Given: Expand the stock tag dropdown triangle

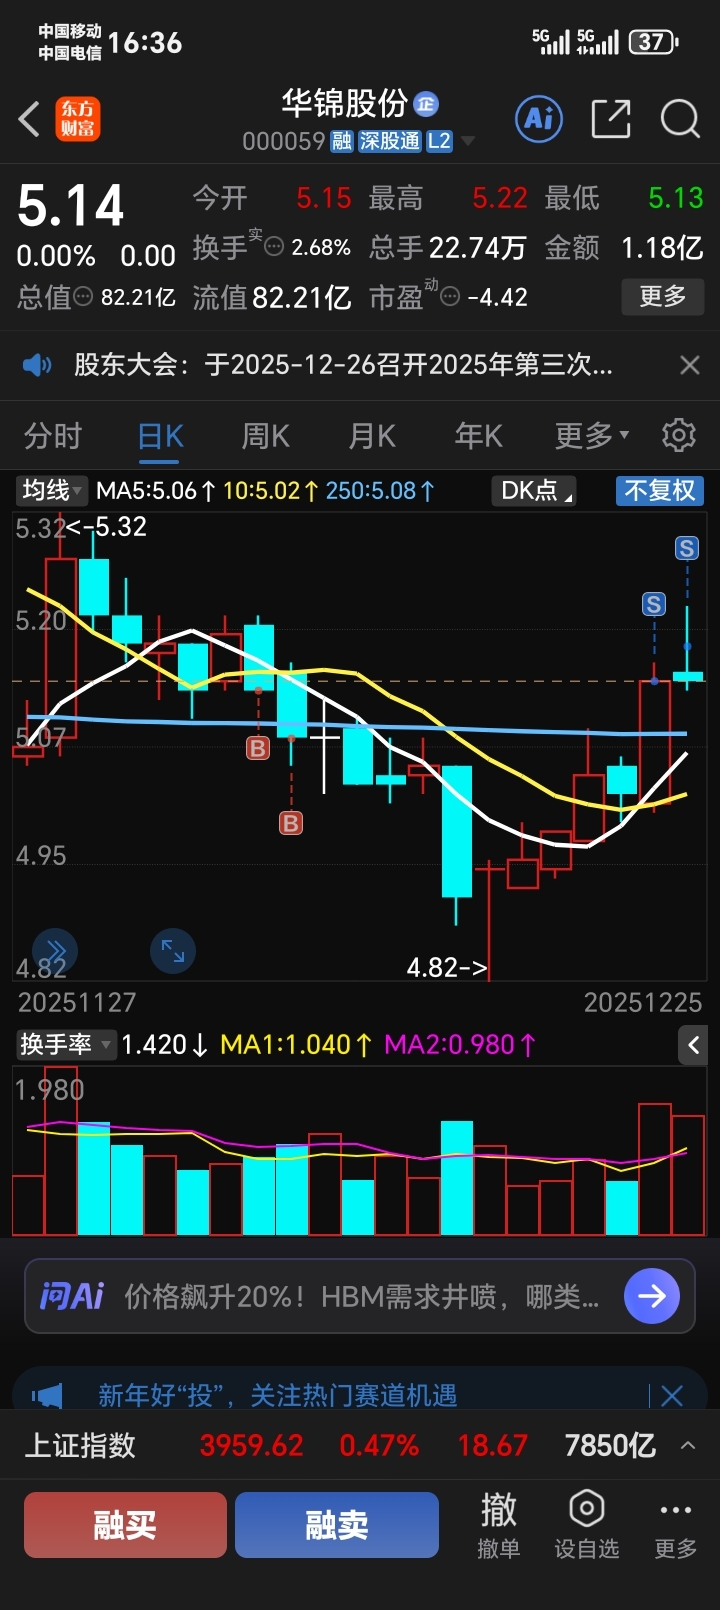Looking at the screenshot, I should click(467, 142).
